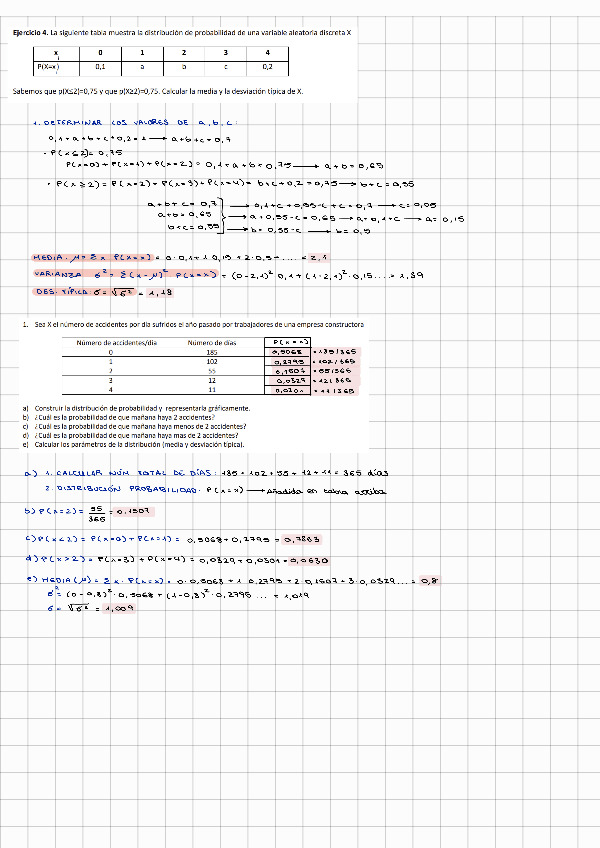600x848 pixels.
Task: Click the note "Añadido en tabla arriba"
Action: point(326,492)
